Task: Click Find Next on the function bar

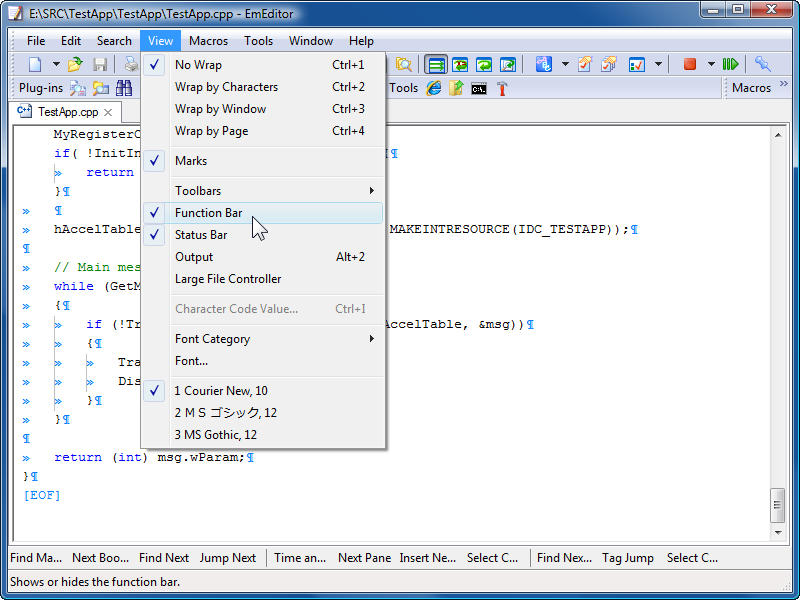Action: pos(164,558)
